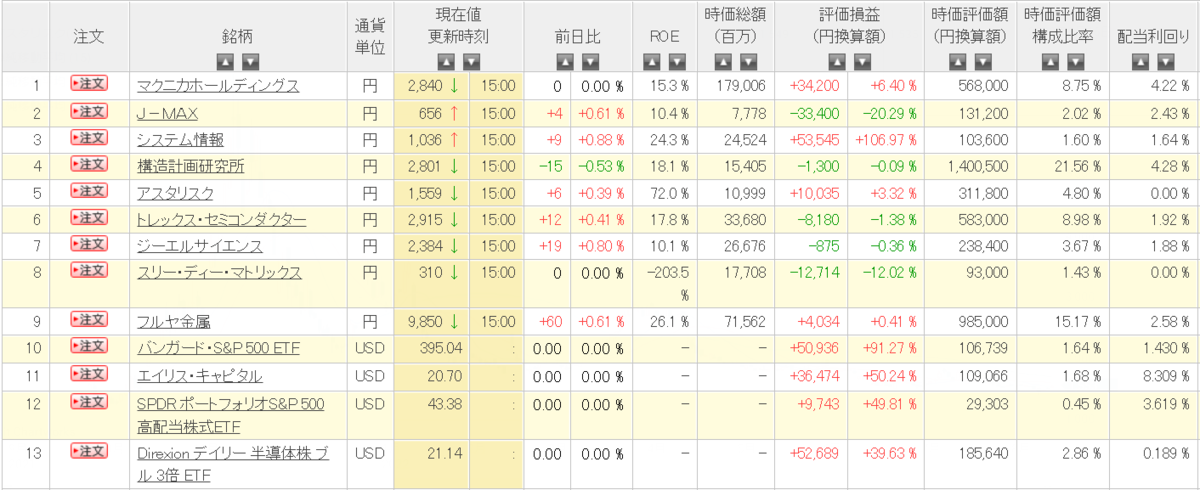Image resolution: width=1200 pixels, height=490 pixels.
Task: View エイリス・キャピタル stock page
Action: pyautogui.click(x=199, y=375)
